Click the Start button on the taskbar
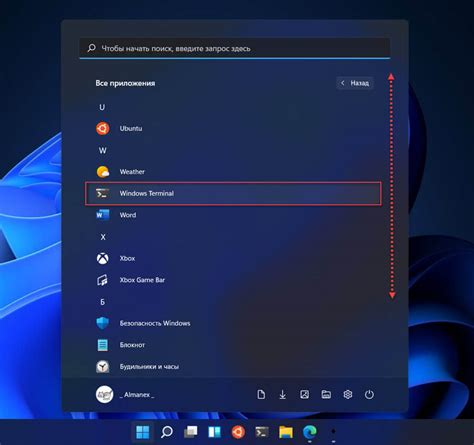Screen dimensions: 474x445 pyautogui.click(x=143, y=432)
